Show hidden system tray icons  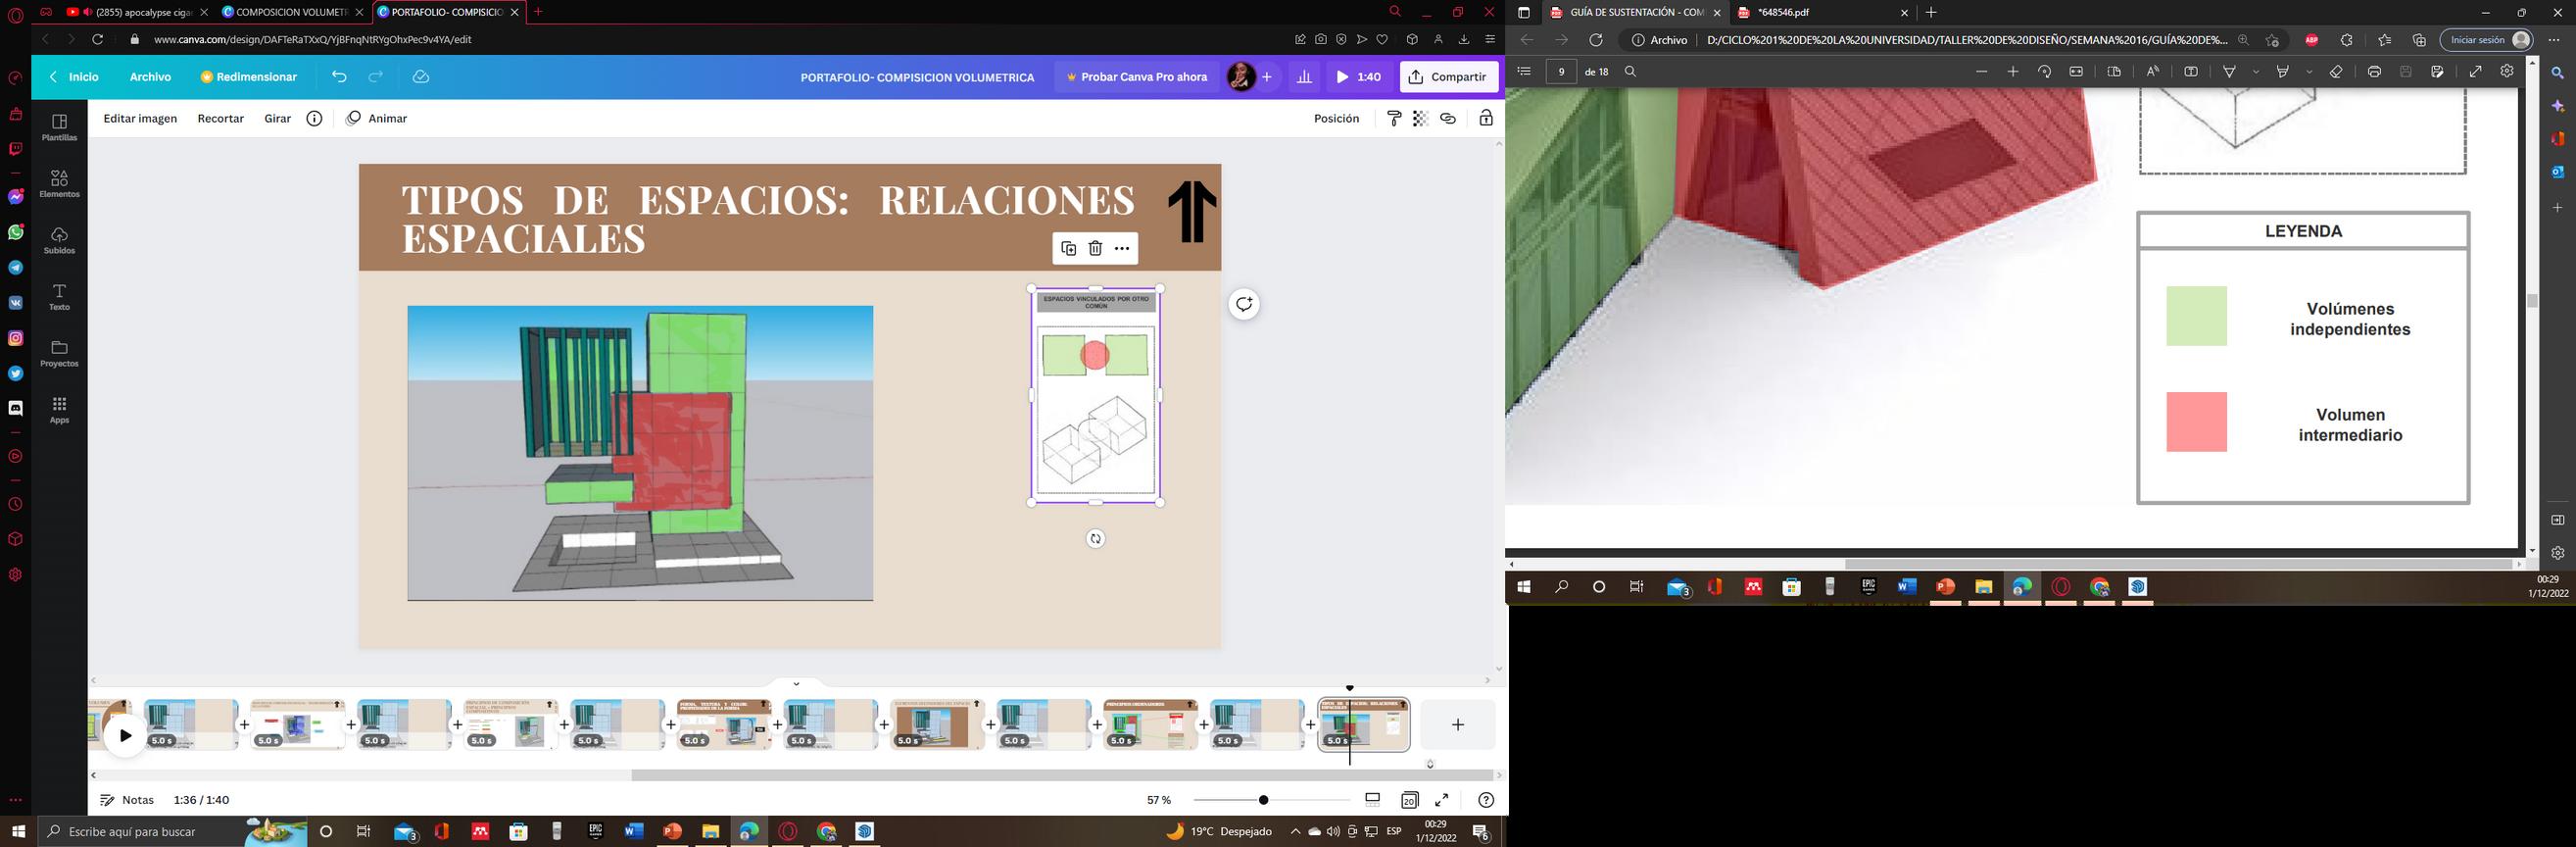tap(1295, 832)
